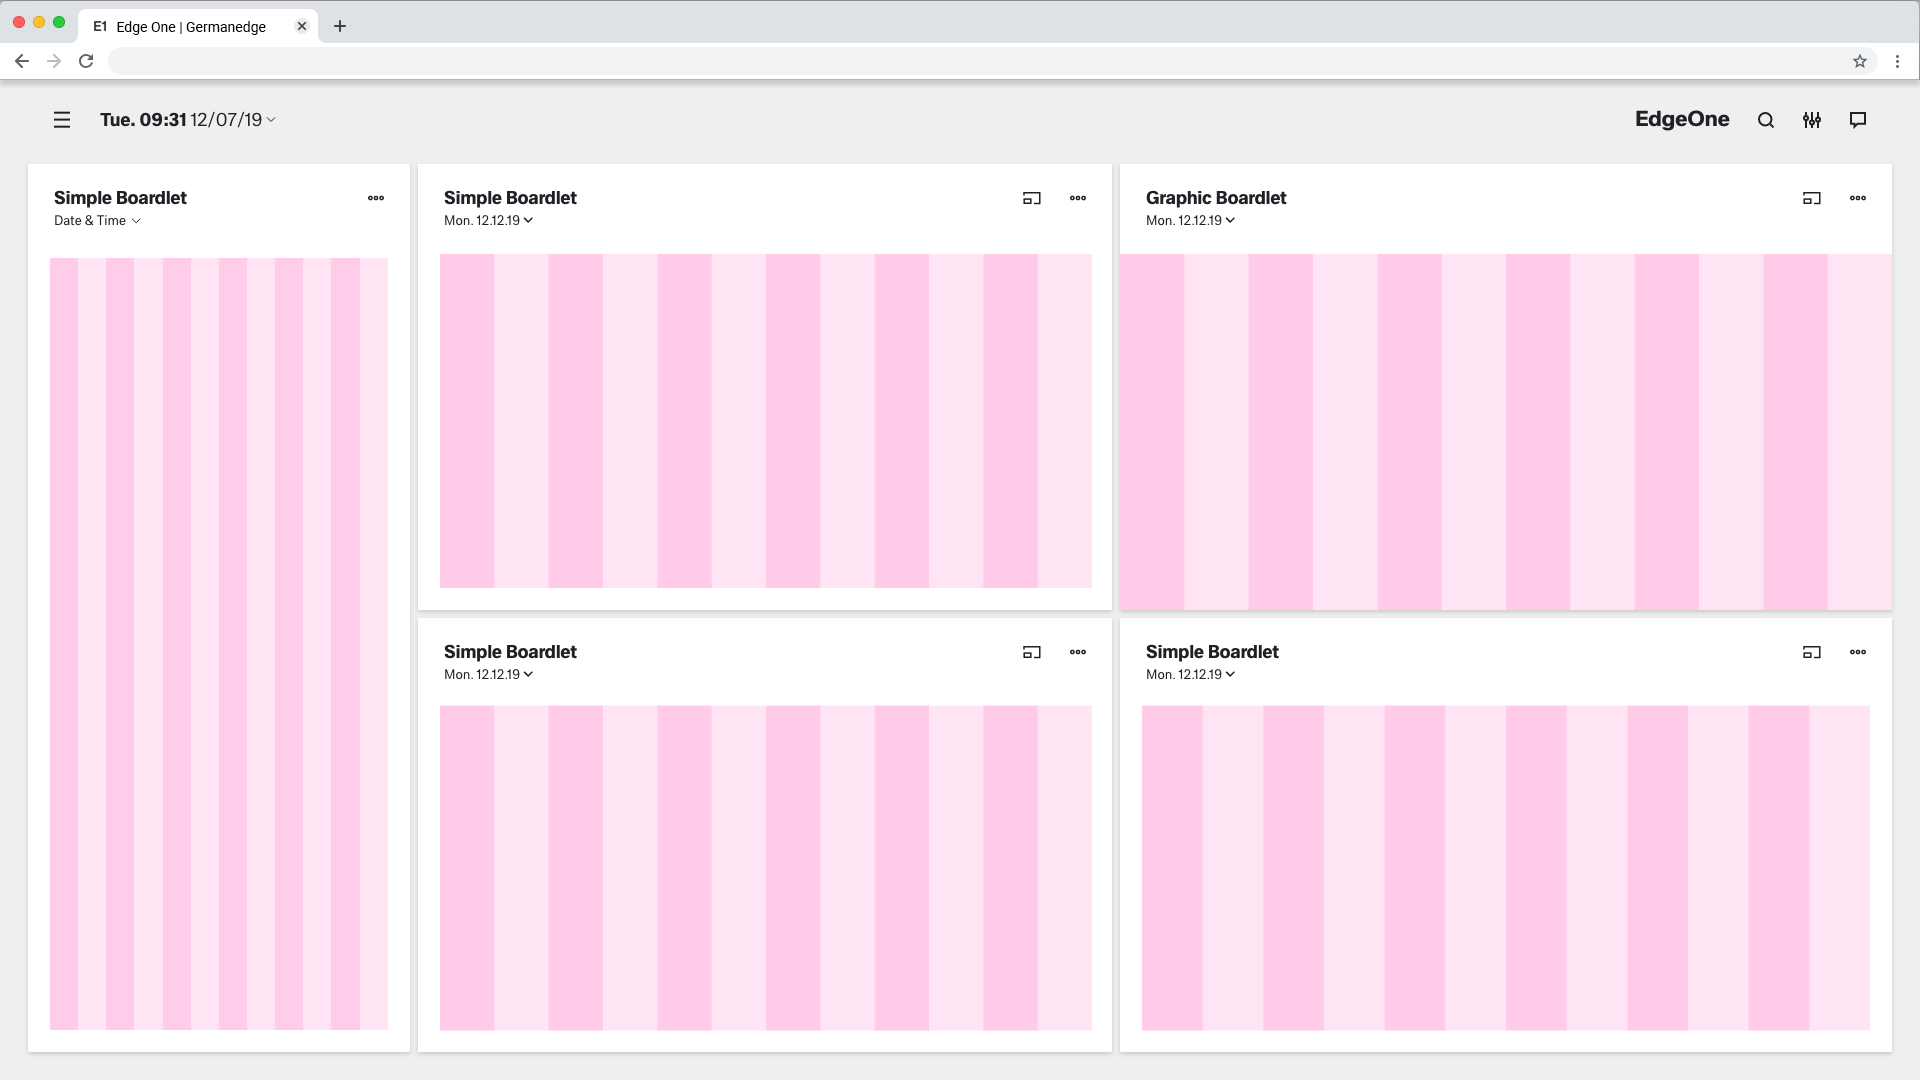Open the chat comments icon
The height and width of the screenshot is (1080, 1920).
1858,120
